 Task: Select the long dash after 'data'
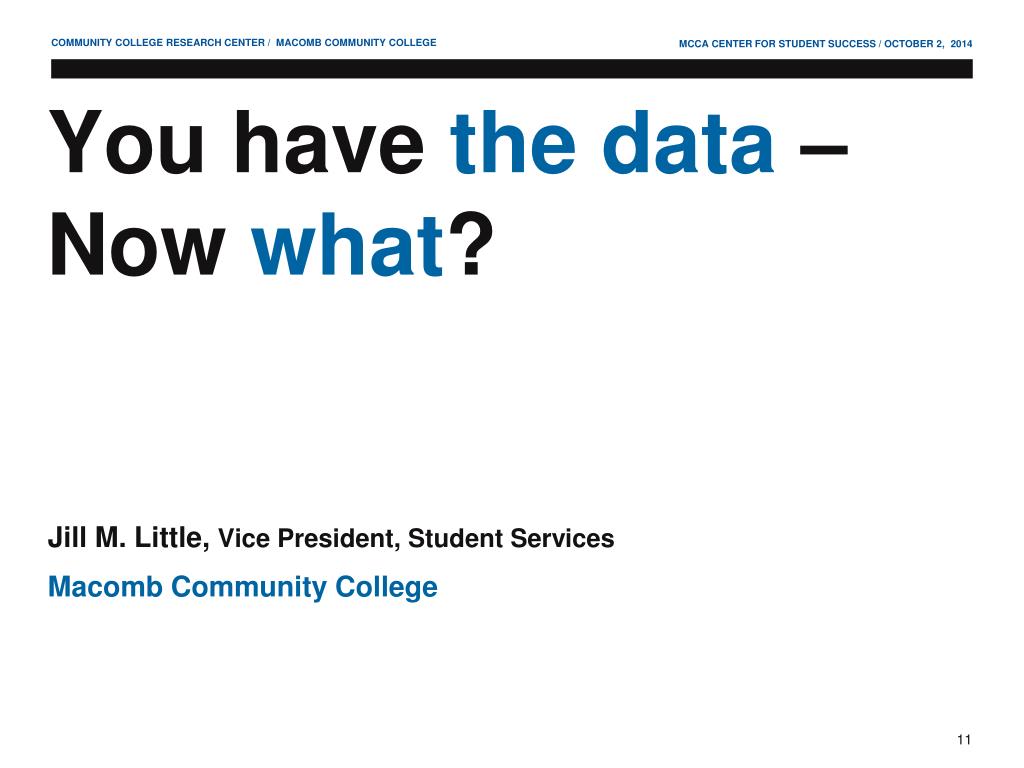coord(824,150)
